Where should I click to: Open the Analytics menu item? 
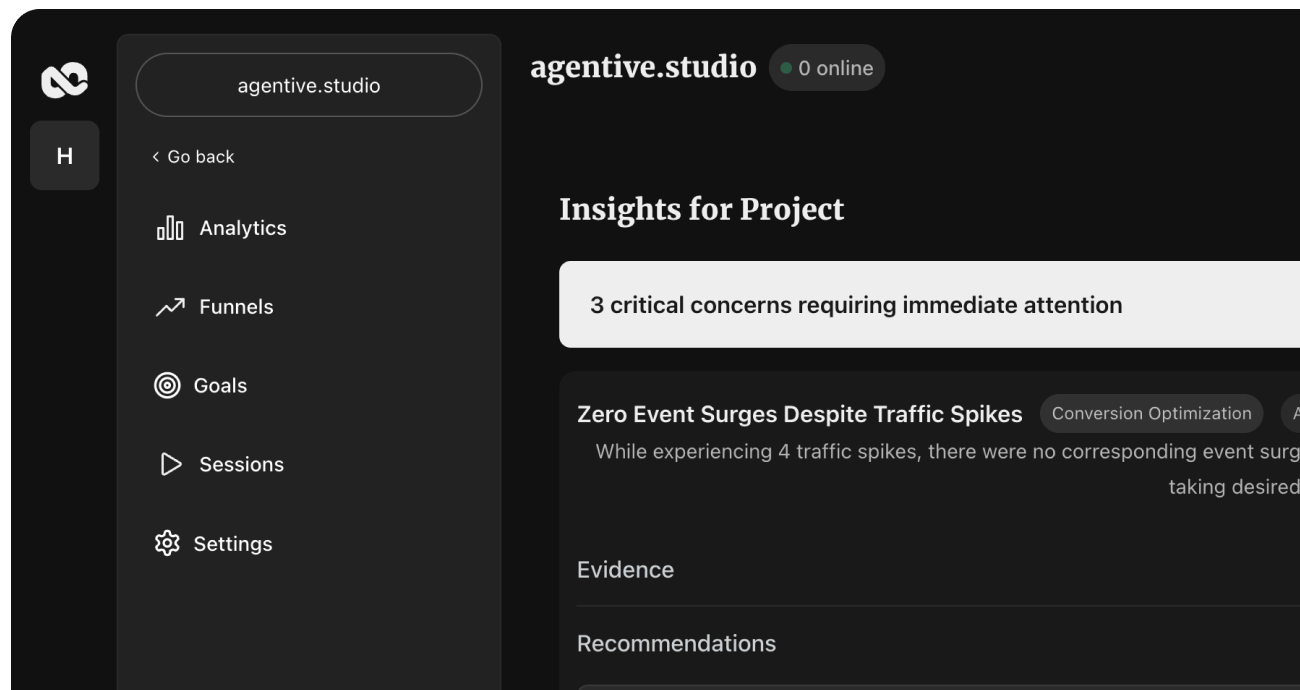click(x=243, y=228)
